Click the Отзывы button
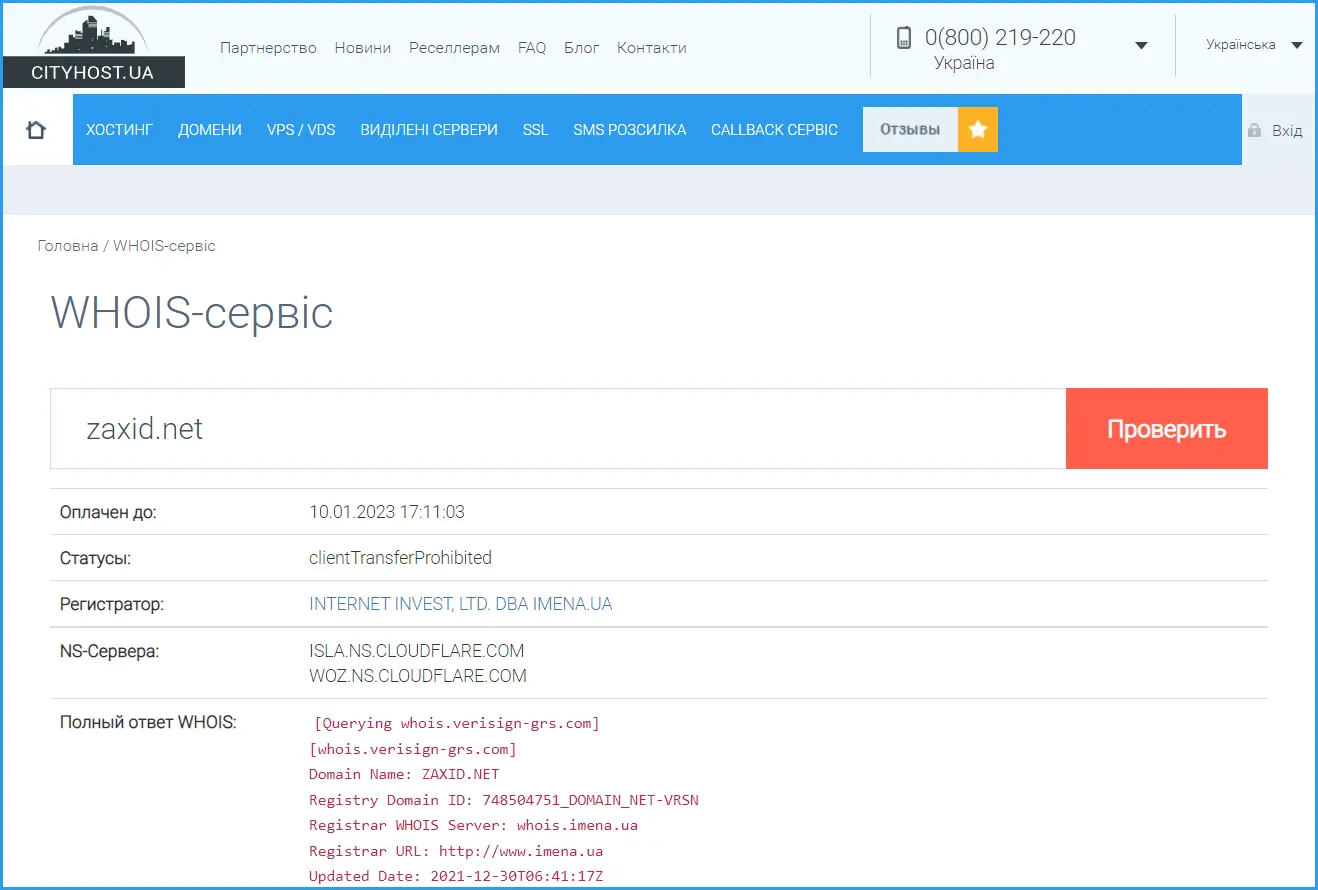The width and height of the screenshot is (1318, 890). 910,130
